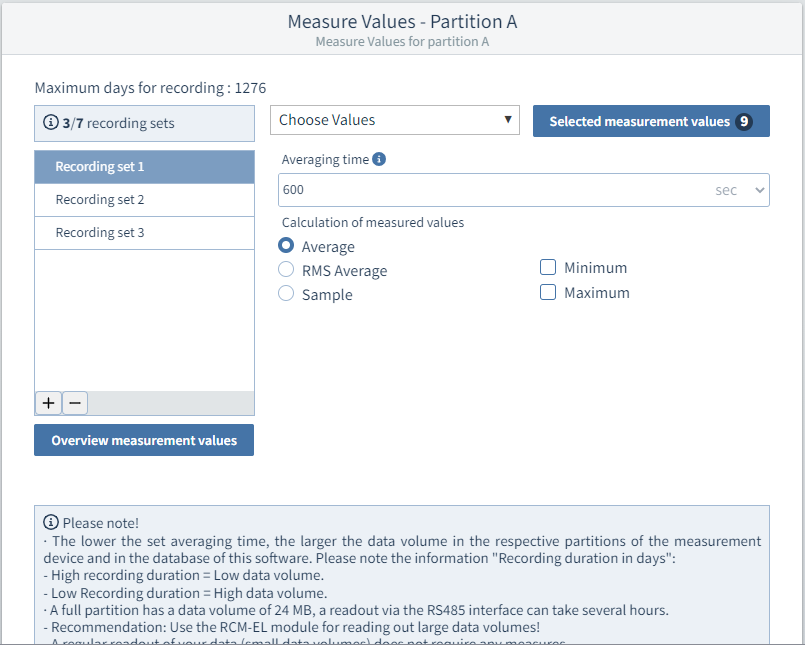Remove recording set with minus button

click(75, 403)
